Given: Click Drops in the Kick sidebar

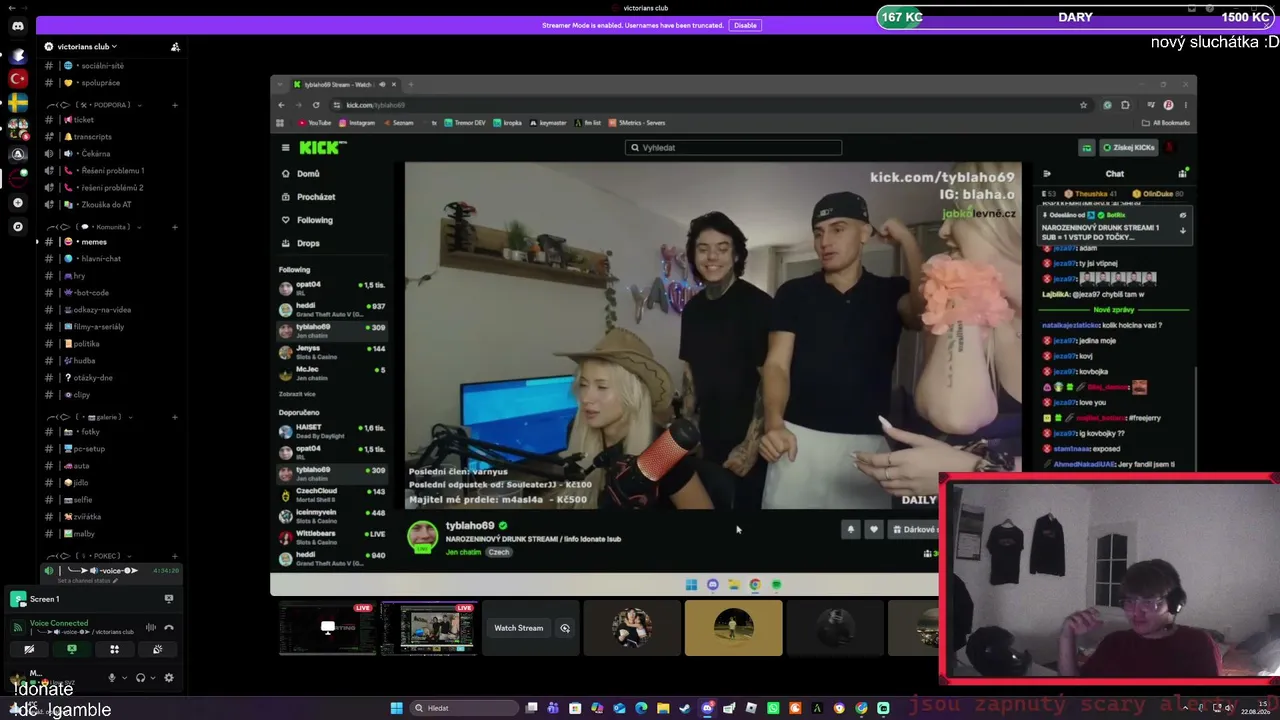Looking at the screenshot, I should click(x=308, y=243).
